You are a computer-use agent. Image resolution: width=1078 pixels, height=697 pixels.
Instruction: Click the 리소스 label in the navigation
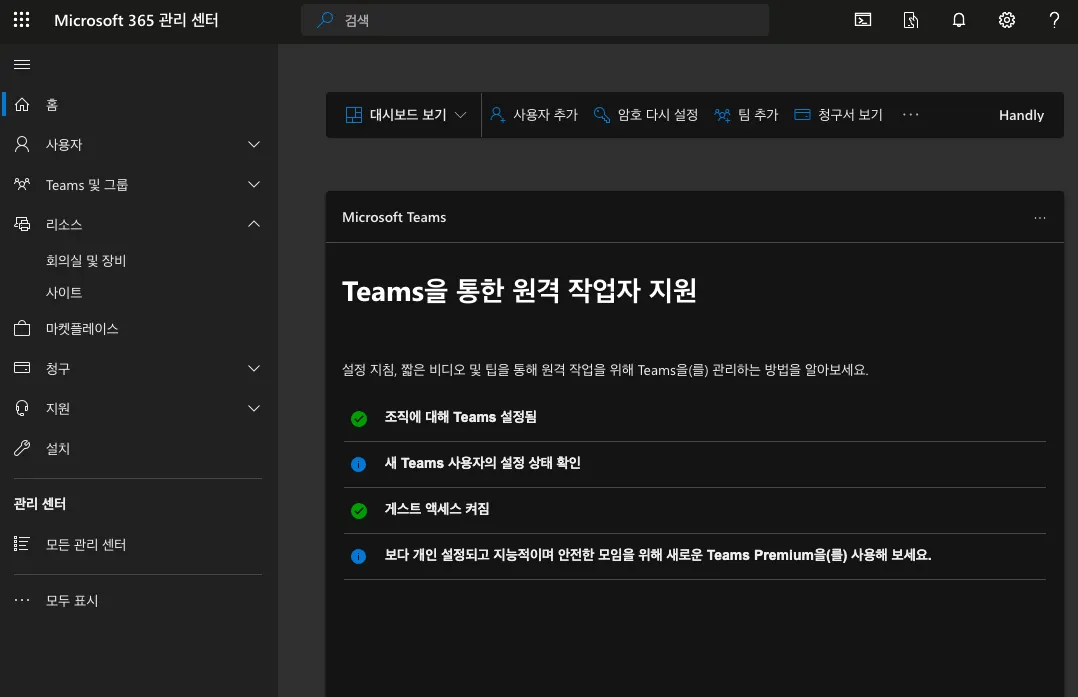pyautogui.click(x=64, y=224)
